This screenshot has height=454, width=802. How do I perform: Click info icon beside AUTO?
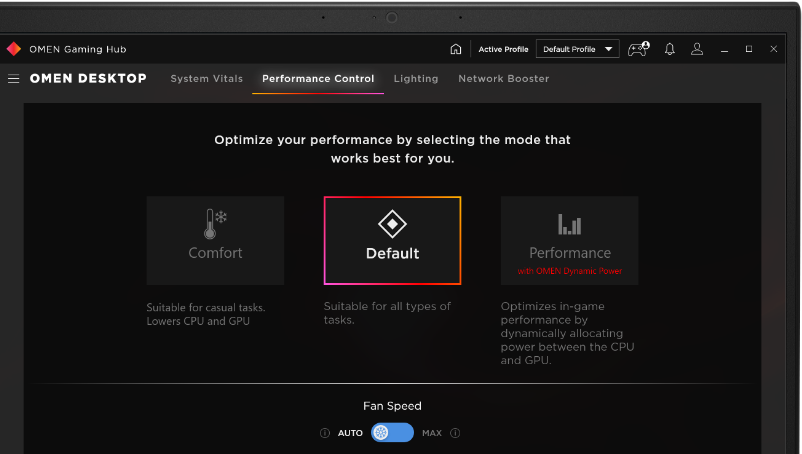coord(325,433)
